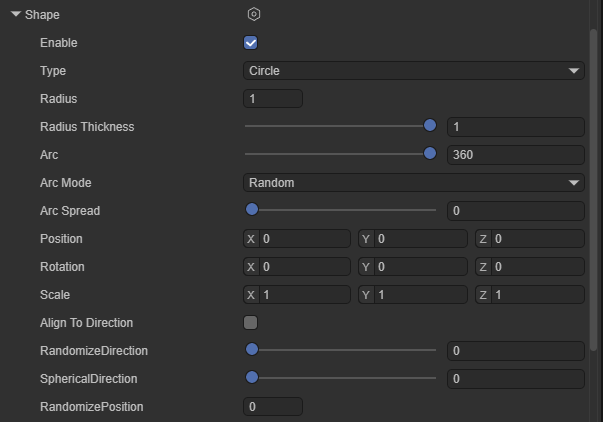
Task: Enable Align To Direction checkbox
Action: [x=251, y=323]
